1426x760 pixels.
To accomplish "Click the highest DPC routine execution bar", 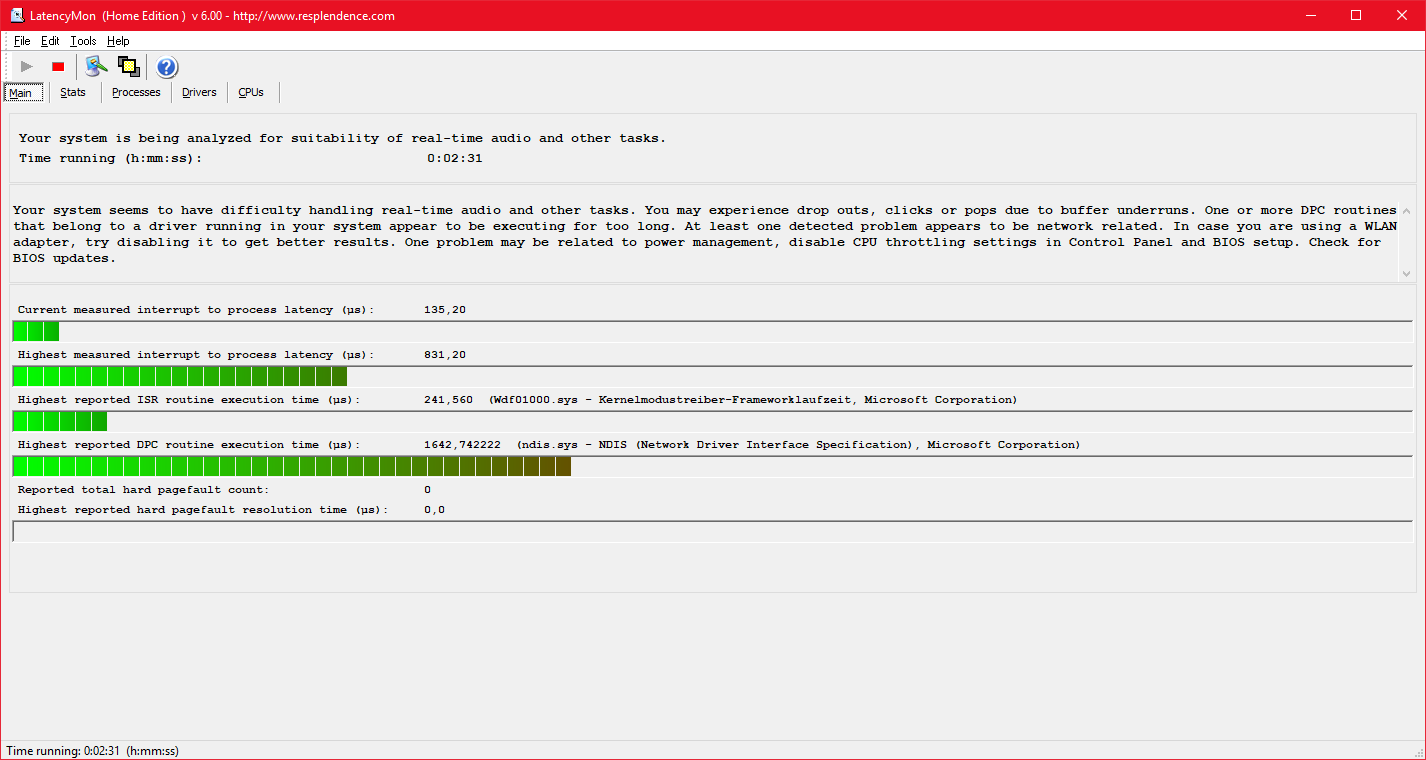I will tap(713, 466).
